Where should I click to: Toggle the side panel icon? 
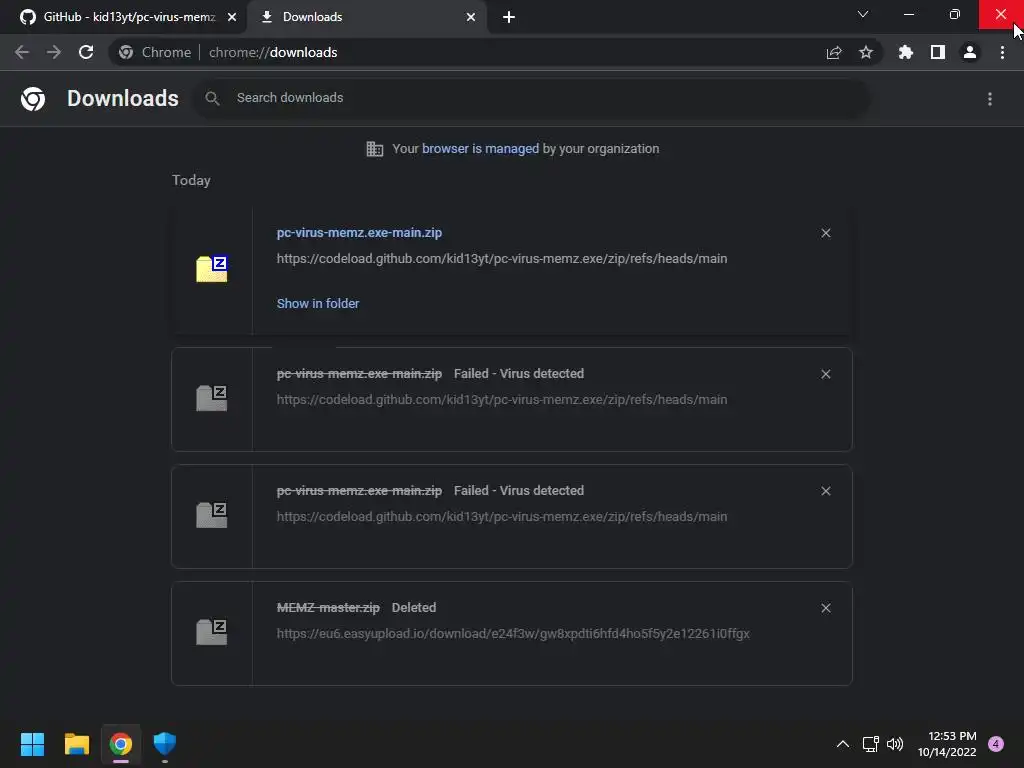(938, 53)
